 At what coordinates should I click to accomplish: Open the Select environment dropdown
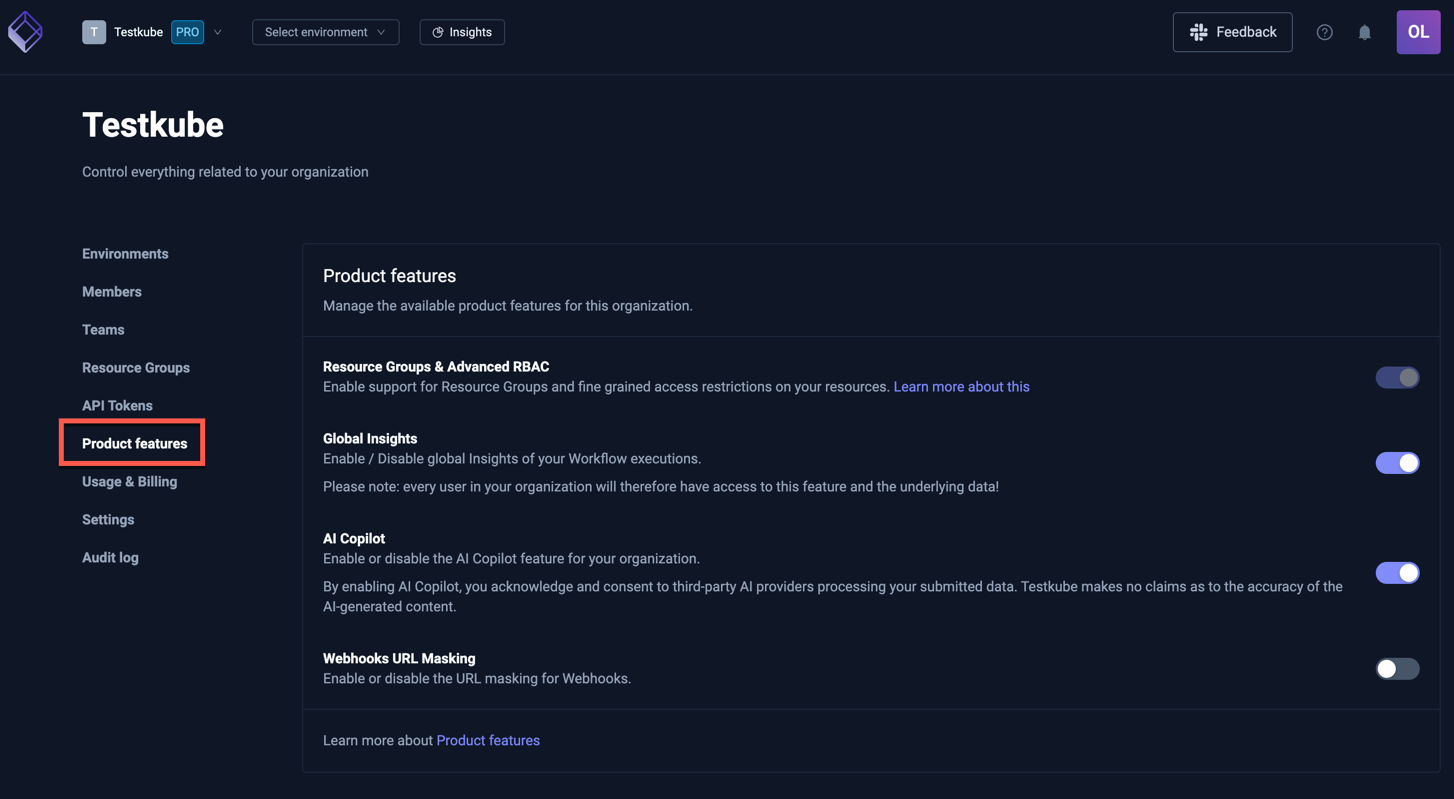(x=325, y=31)
